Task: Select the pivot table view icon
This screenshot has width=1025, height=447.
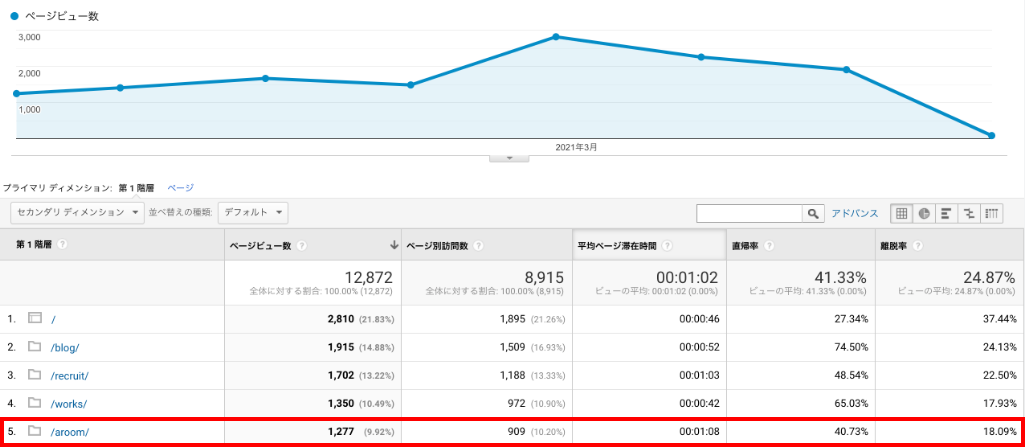Action: tap(992, 213)
